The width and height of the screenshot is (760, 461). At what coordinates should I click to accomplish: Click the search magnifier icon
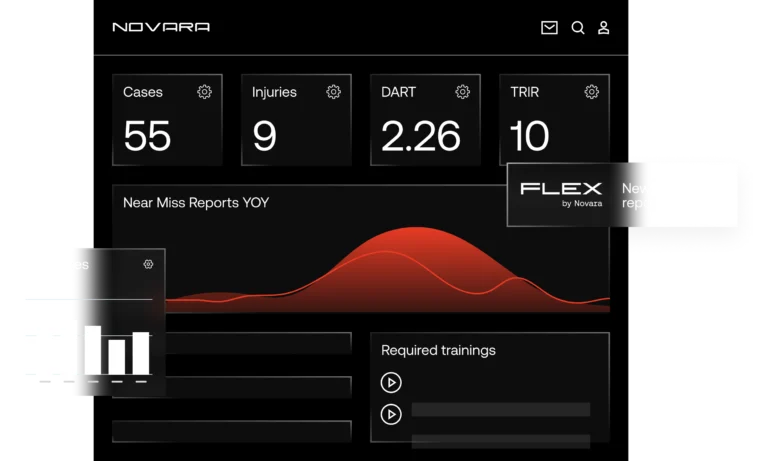click(x=577, y=28)
